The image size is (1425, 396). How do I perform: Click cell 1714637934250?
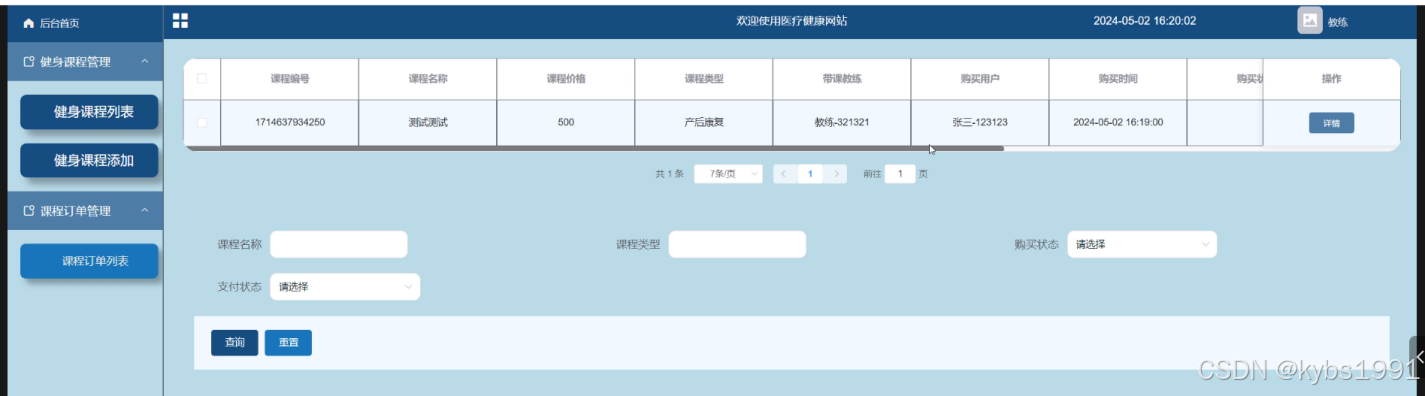pos(290,122)
